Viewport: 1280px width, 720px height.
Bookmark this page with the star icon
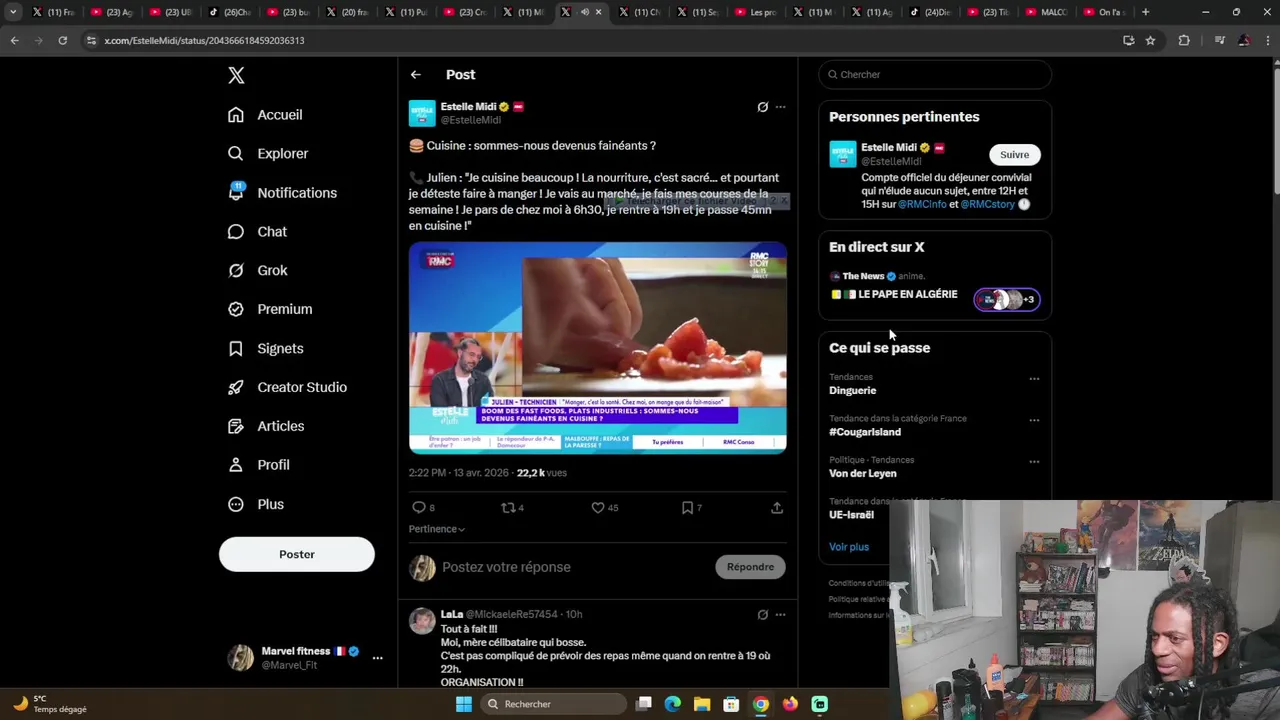[1150, 40]
